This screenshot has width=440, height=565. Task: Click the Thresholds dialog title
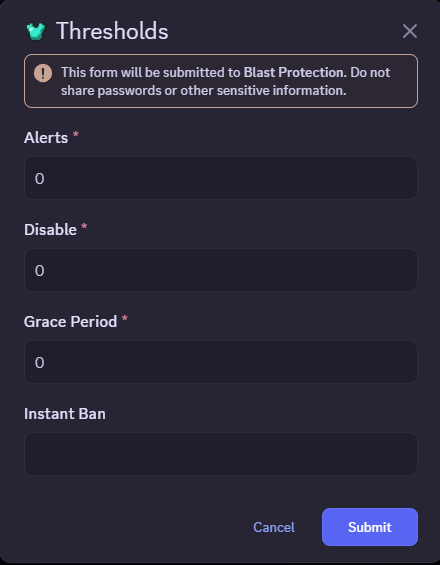coord(112,31)
